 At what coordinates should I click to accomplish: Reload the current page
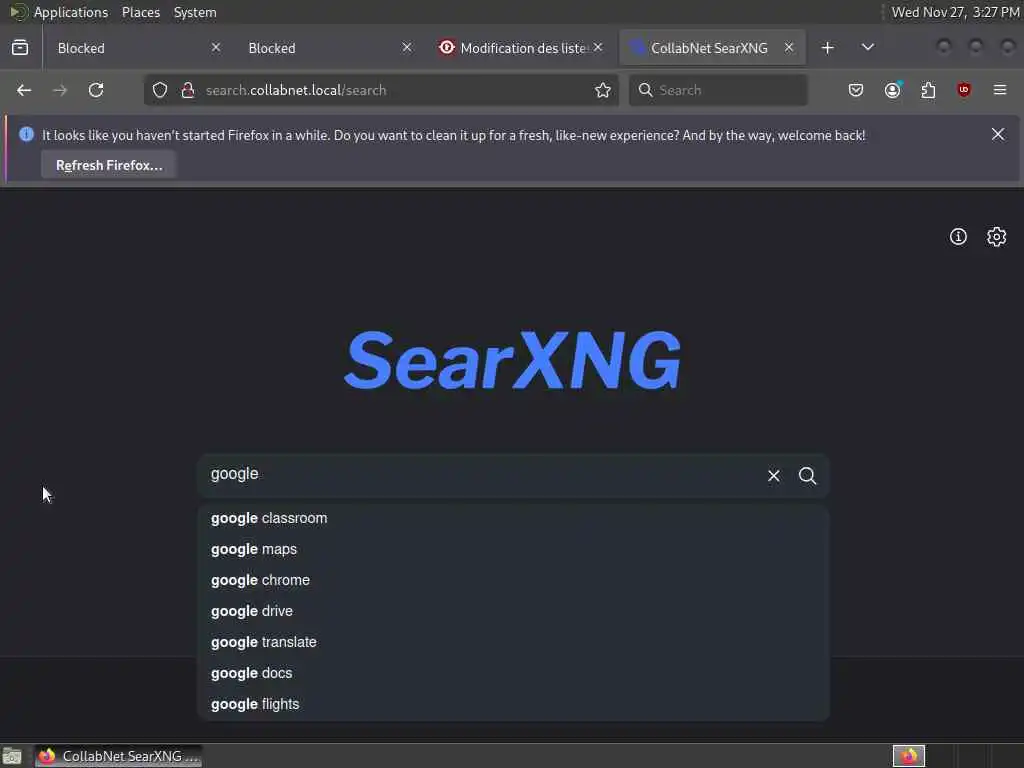point(96,90)
